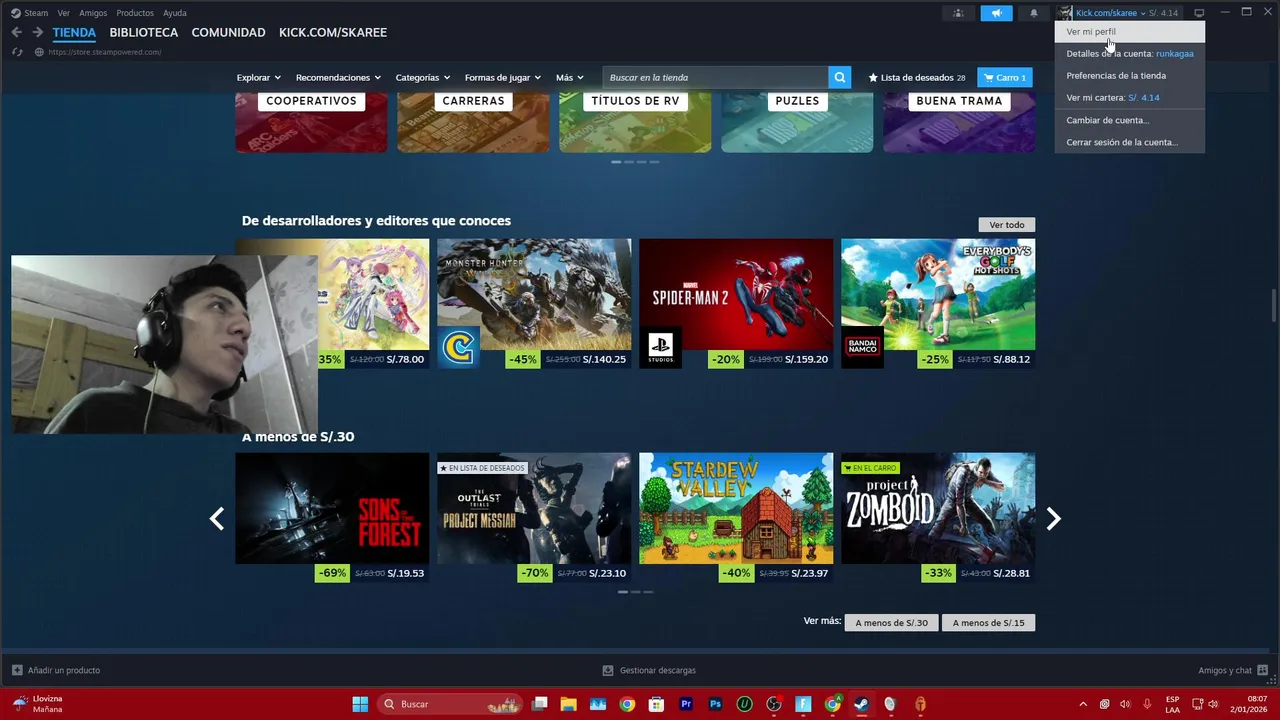Show next games with right carousel arrow
Screen dimensions: 1280x720
(1053, 518)
